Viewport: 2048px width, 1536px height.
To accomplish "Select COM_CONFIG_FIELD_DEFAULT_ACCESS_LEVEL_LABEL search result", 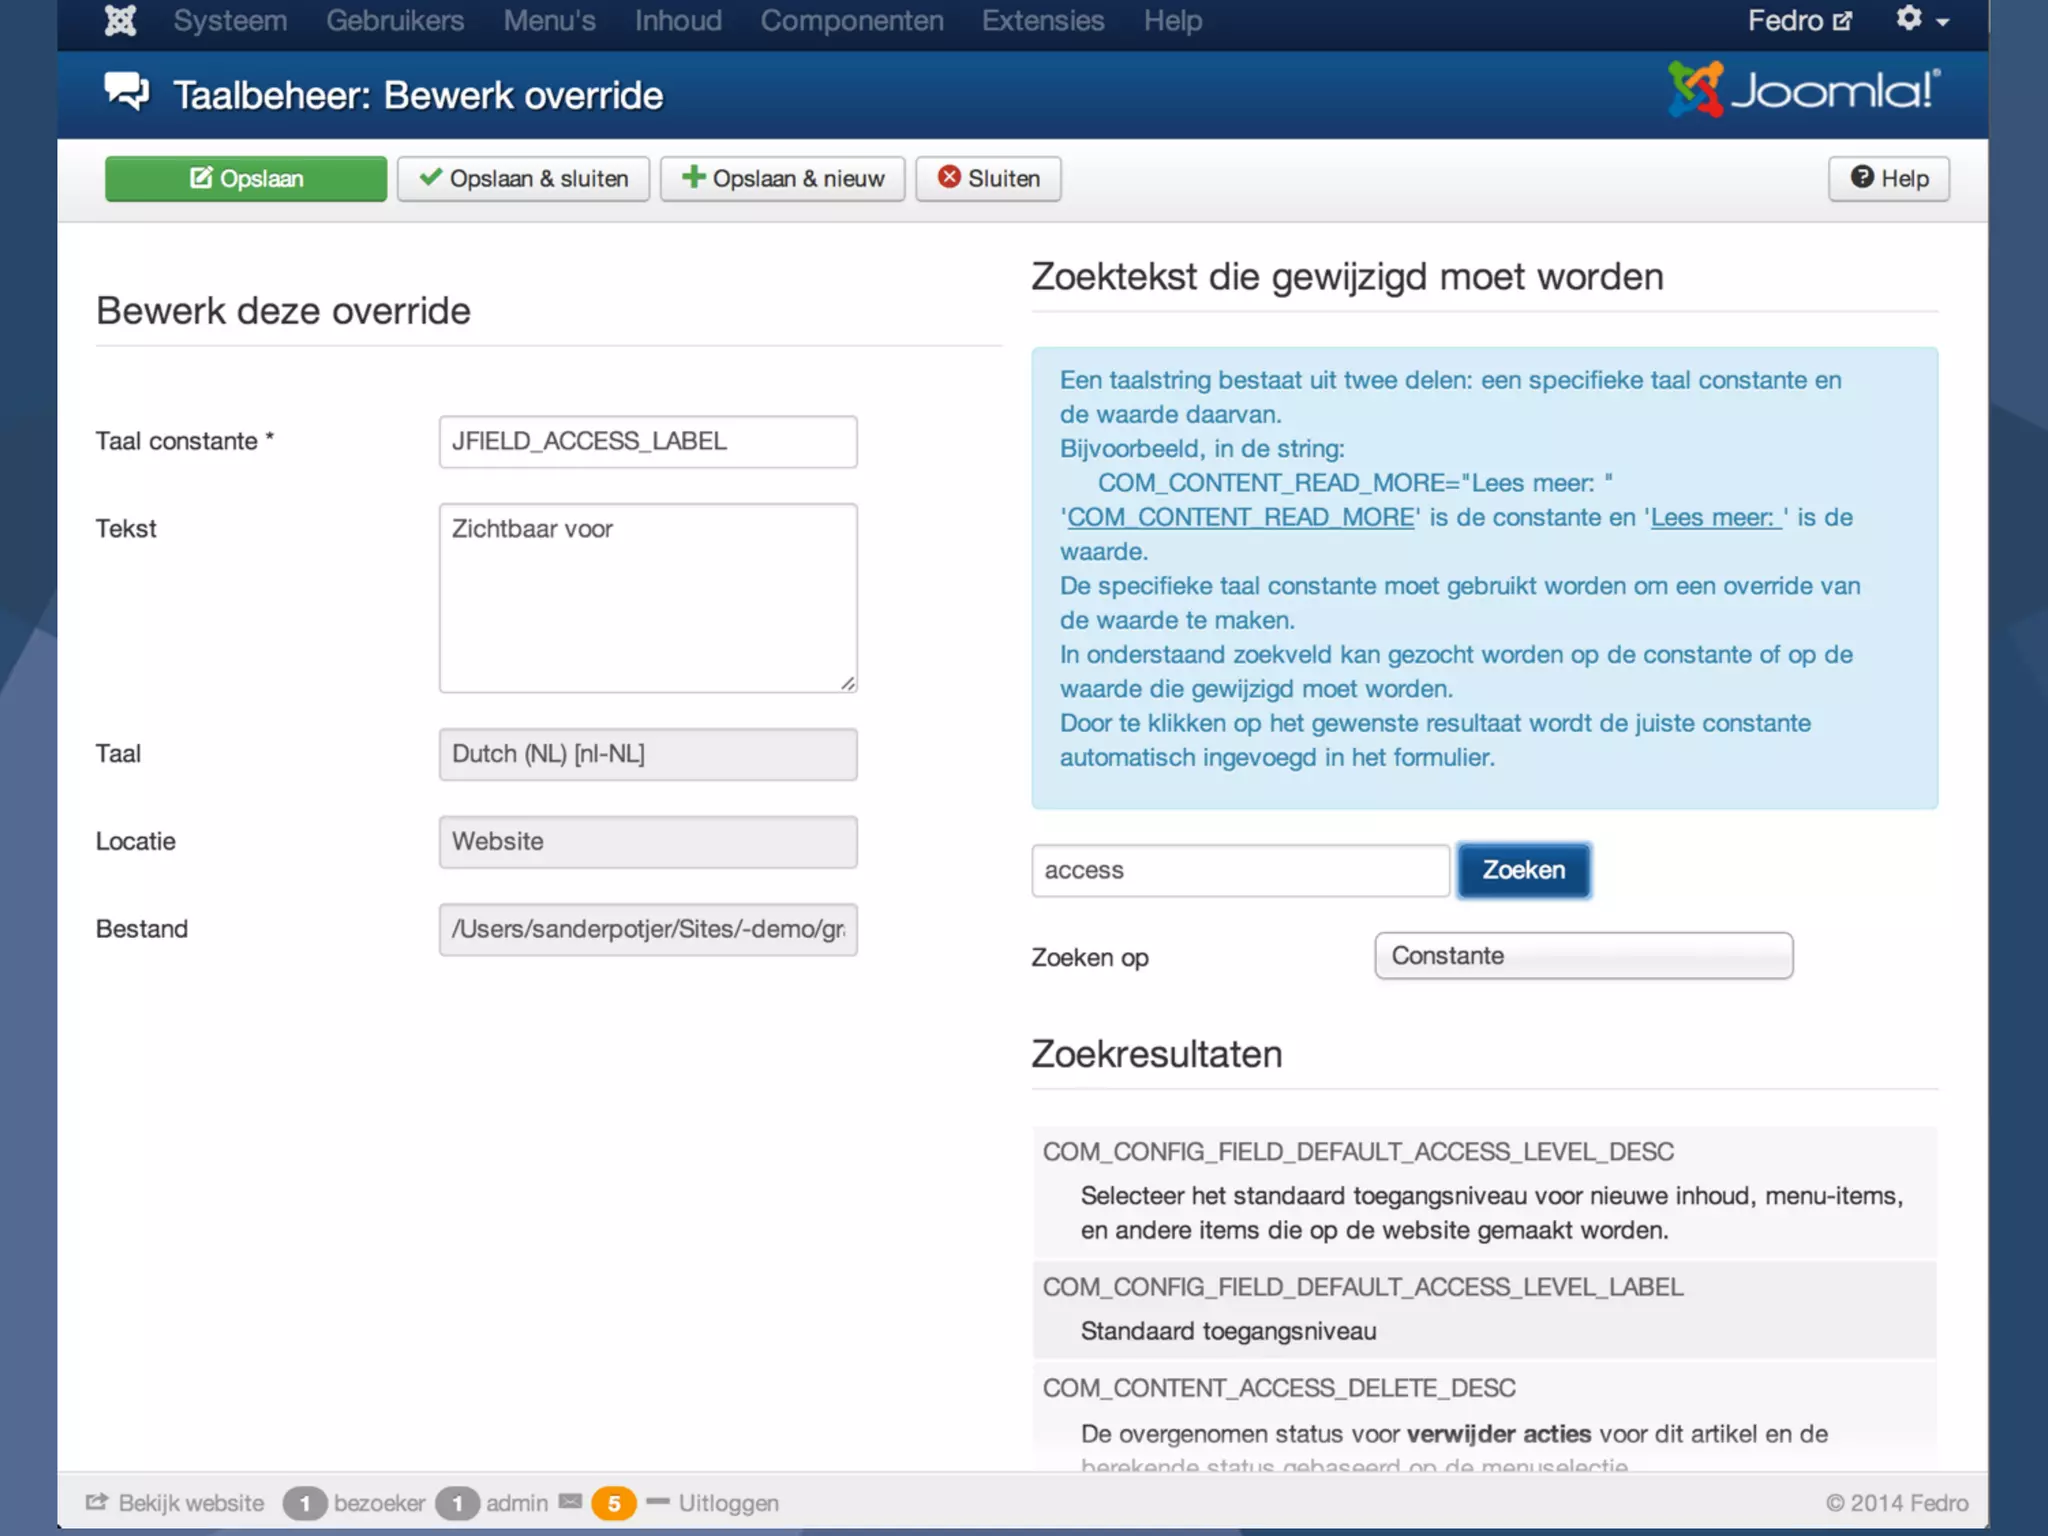I will (x=1362, y=1287).
